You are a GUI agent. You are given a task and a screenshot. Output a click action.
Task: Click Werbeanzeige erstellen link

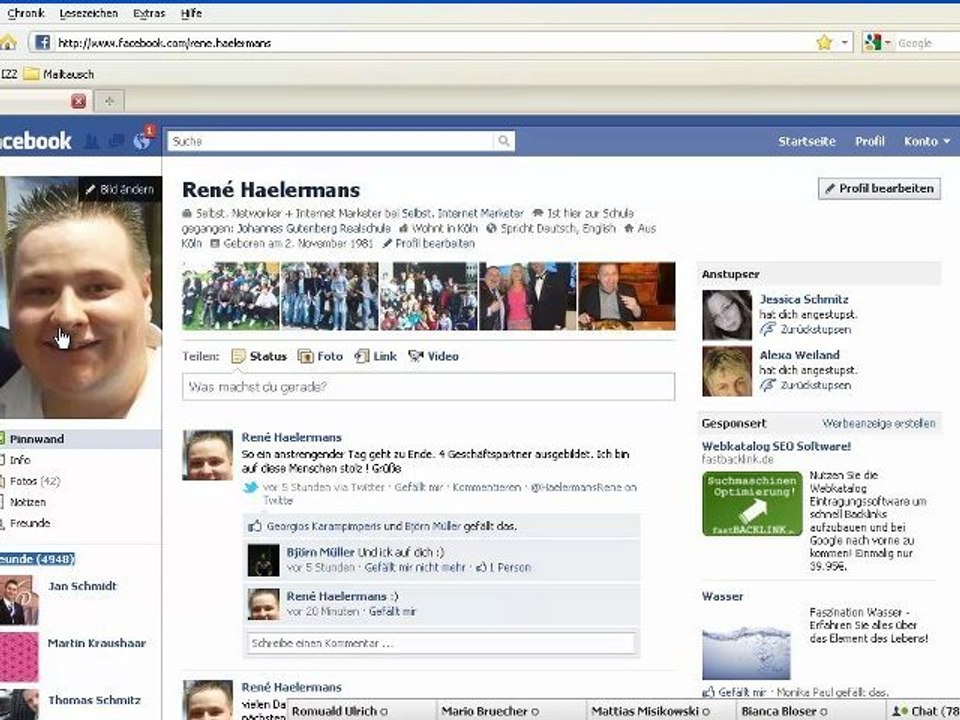pos(879,424)
